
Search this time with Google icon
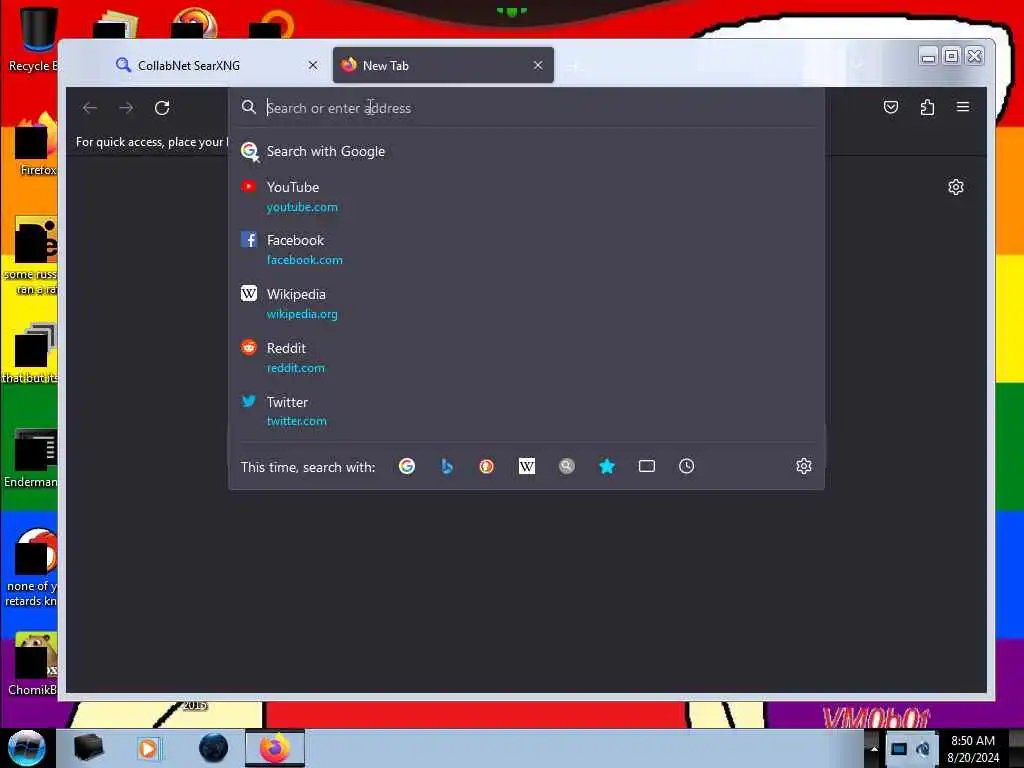click(407, 466)
